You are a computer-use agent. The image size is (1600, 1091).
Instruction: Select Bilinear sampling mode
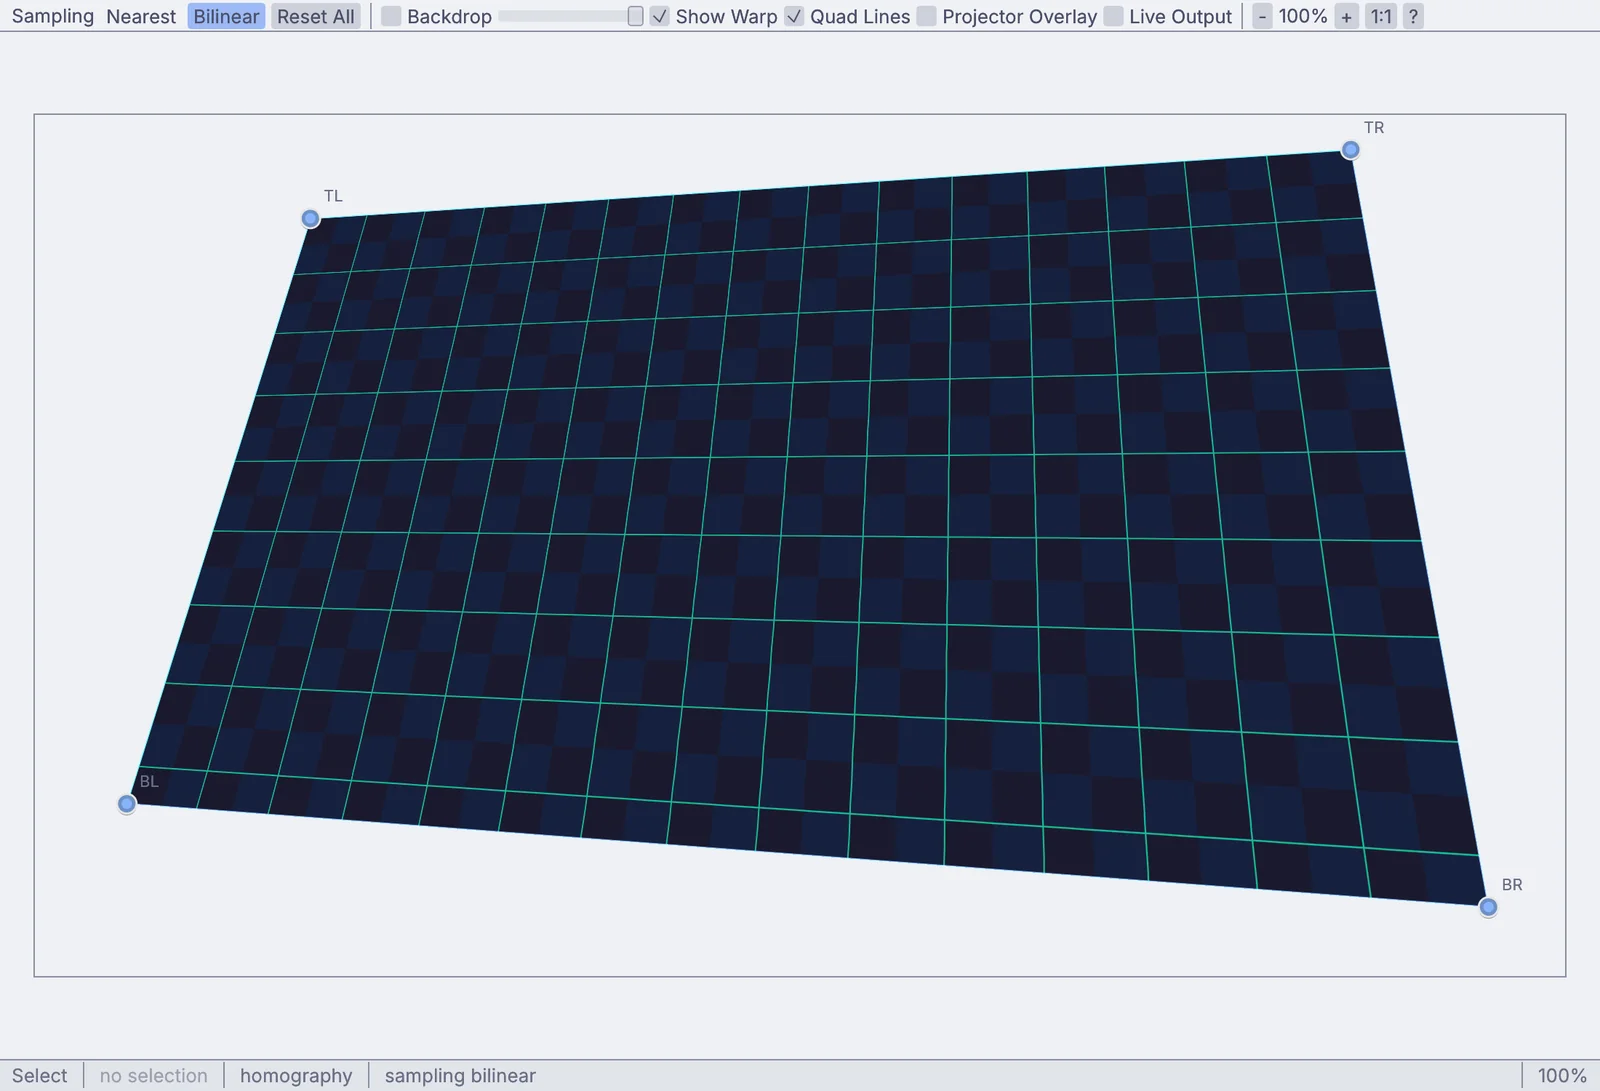point(226,16)
